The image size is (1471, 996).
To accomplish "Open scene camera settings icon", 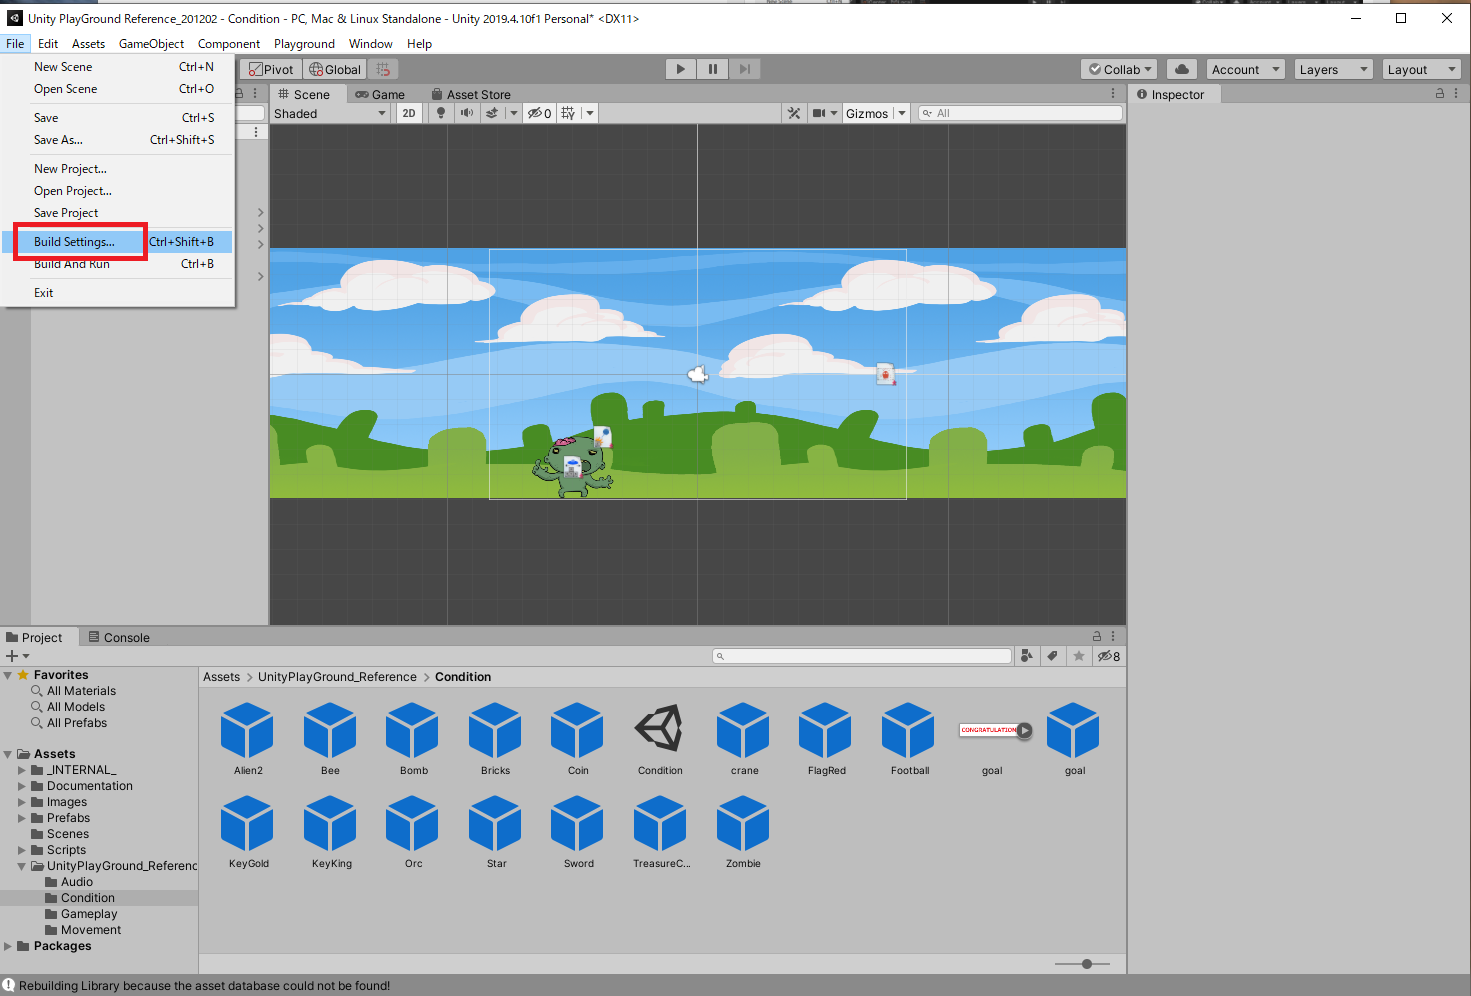I will pyautogui.click(x=820, y=113).
